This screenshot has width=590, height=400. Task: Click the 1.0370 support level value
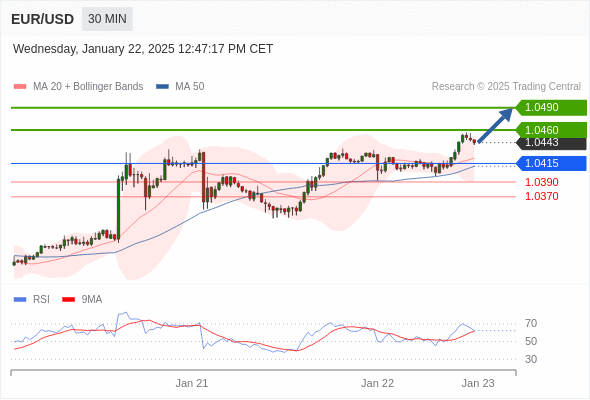(x=542, y=196)
